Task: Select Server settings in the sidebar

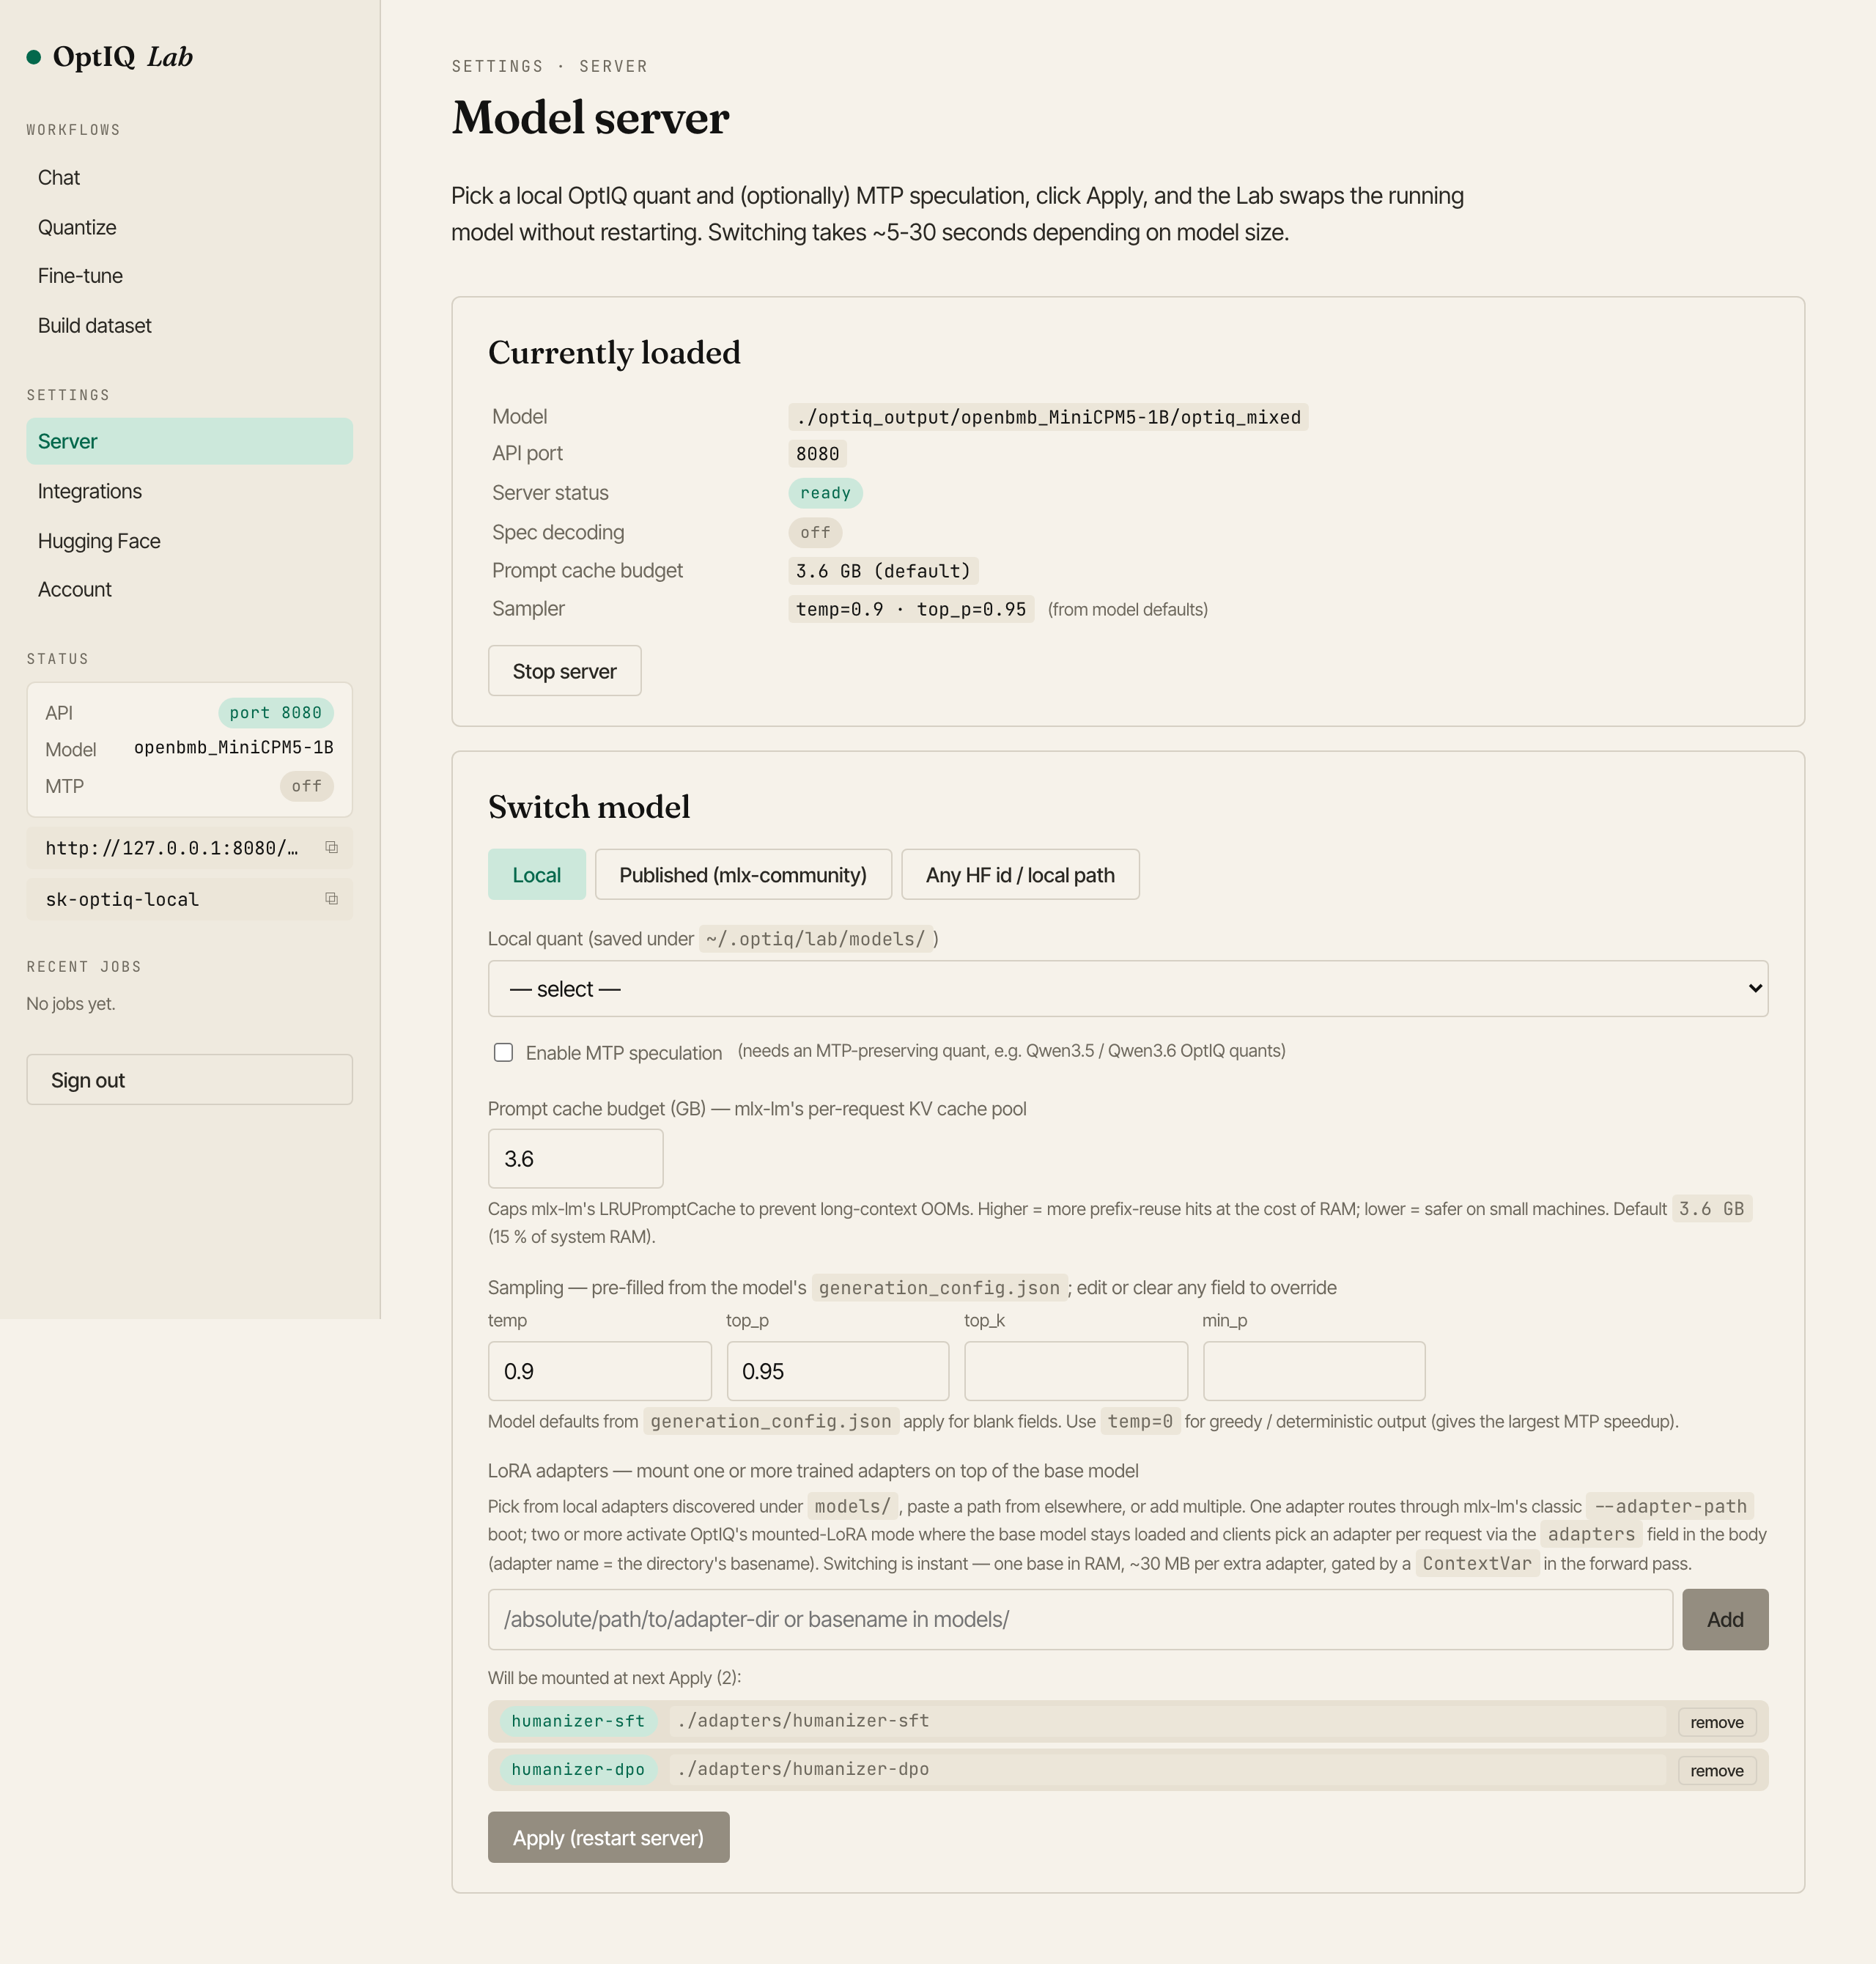Action: pos(189,441)
